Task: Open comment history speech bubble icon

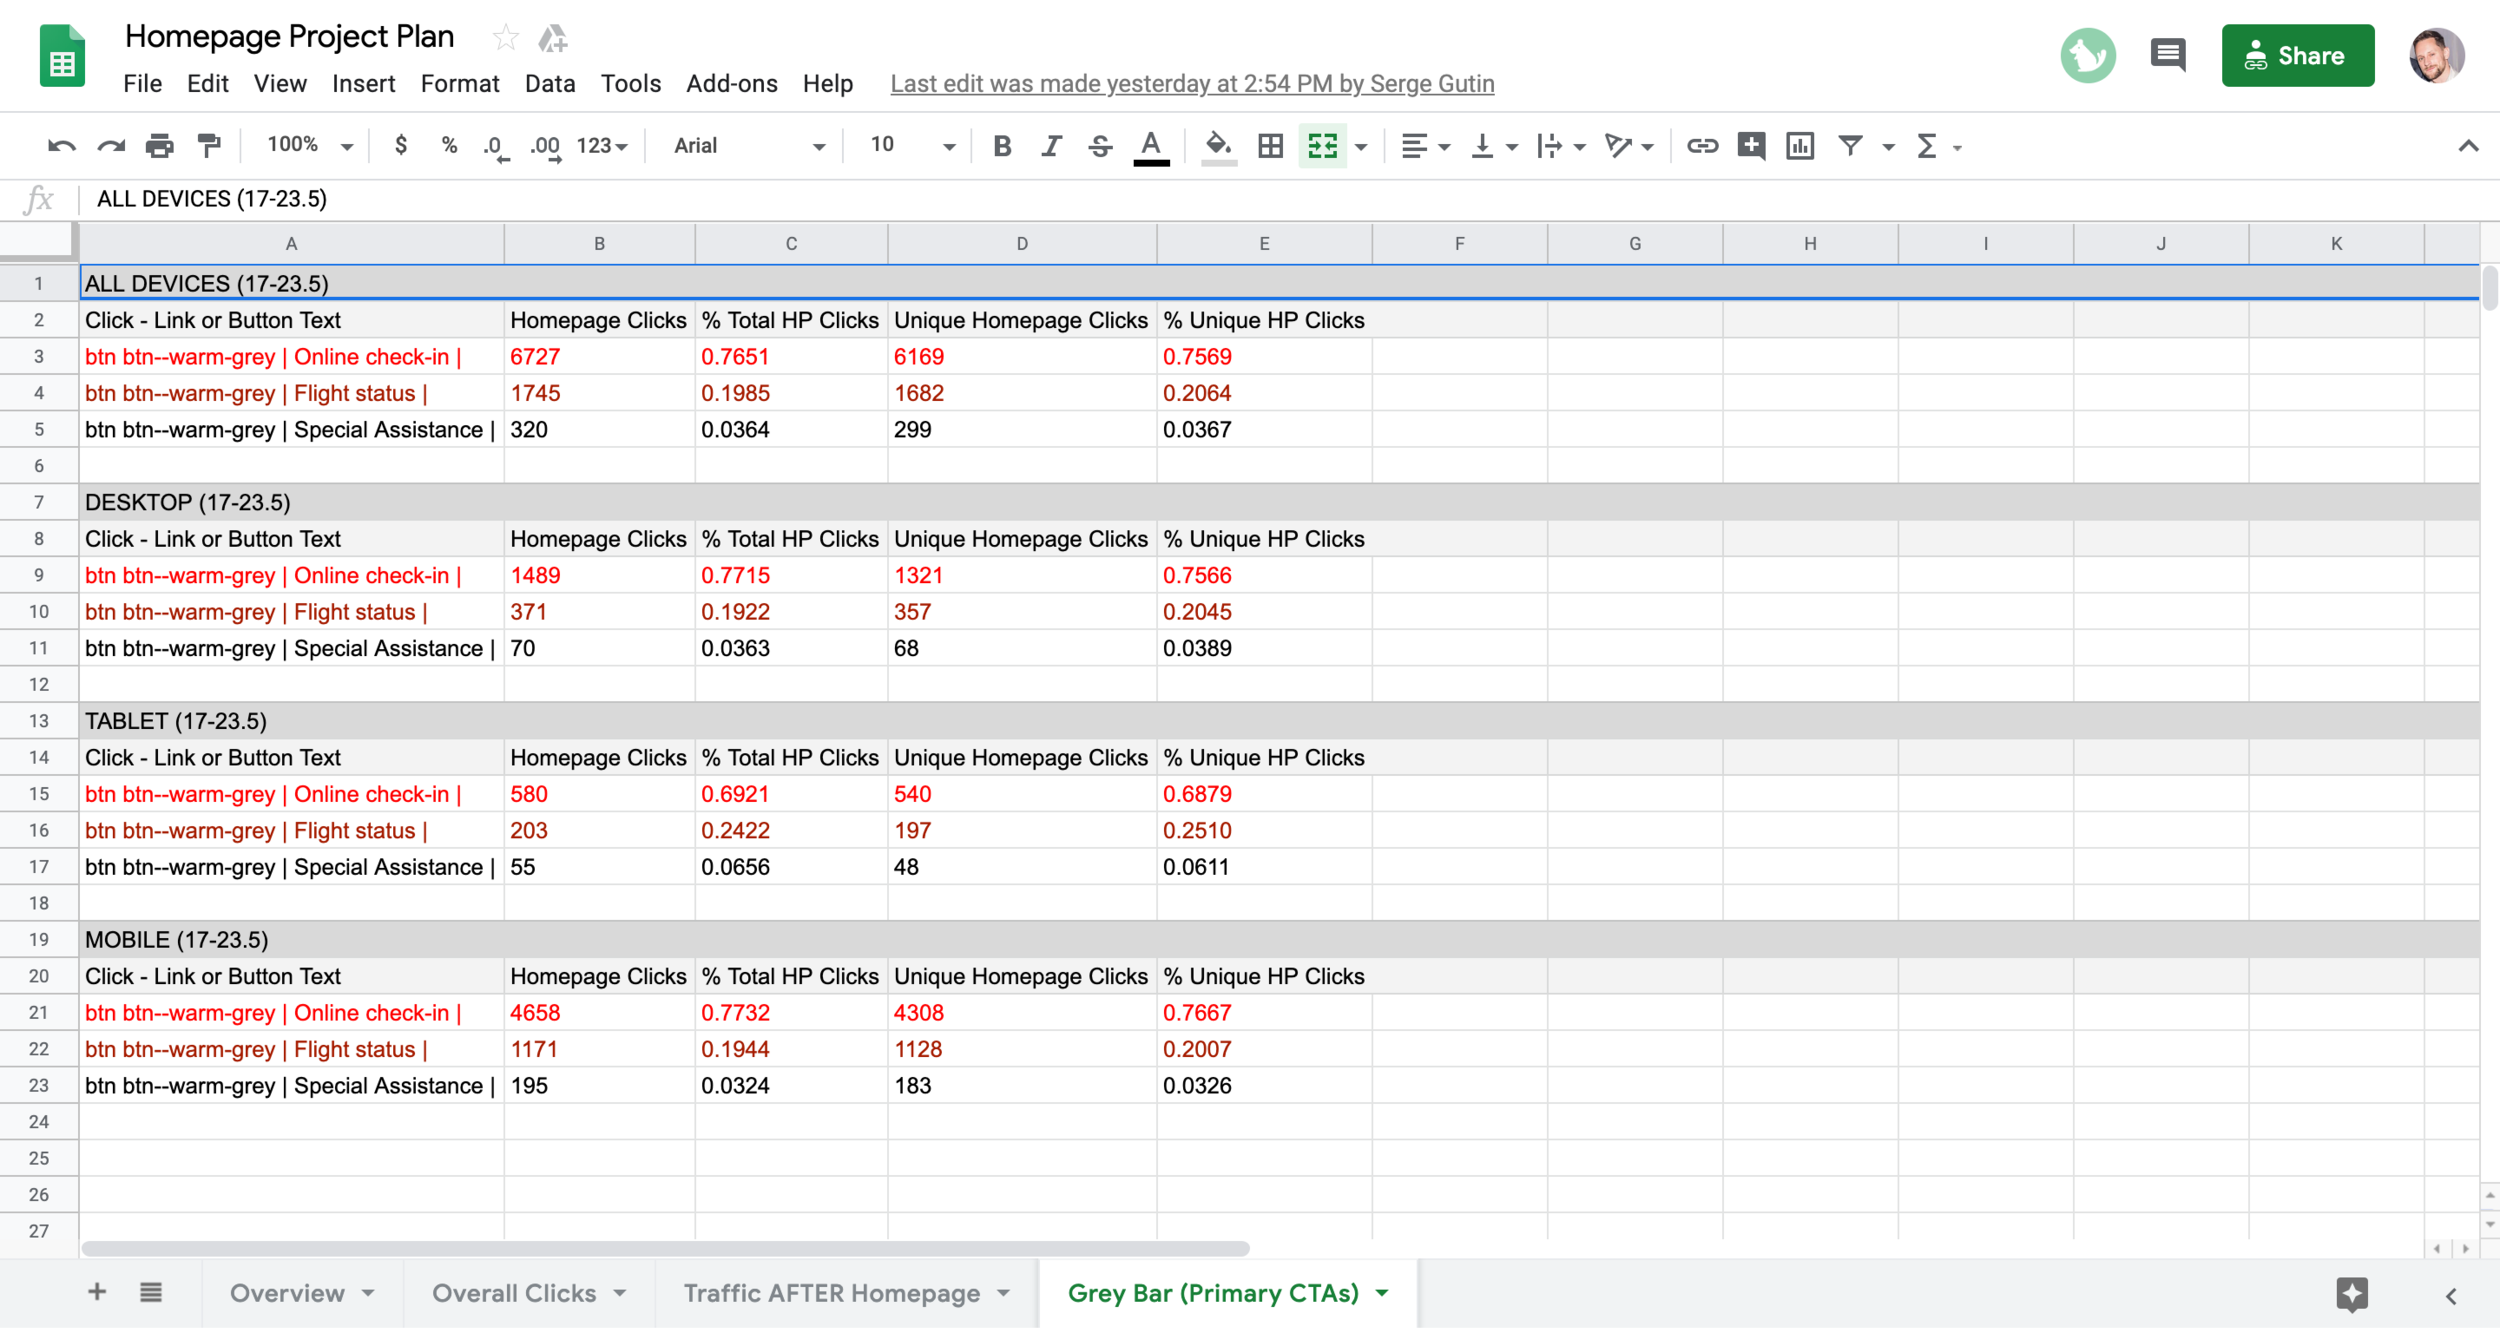Action: click(x=2167, y=55)
